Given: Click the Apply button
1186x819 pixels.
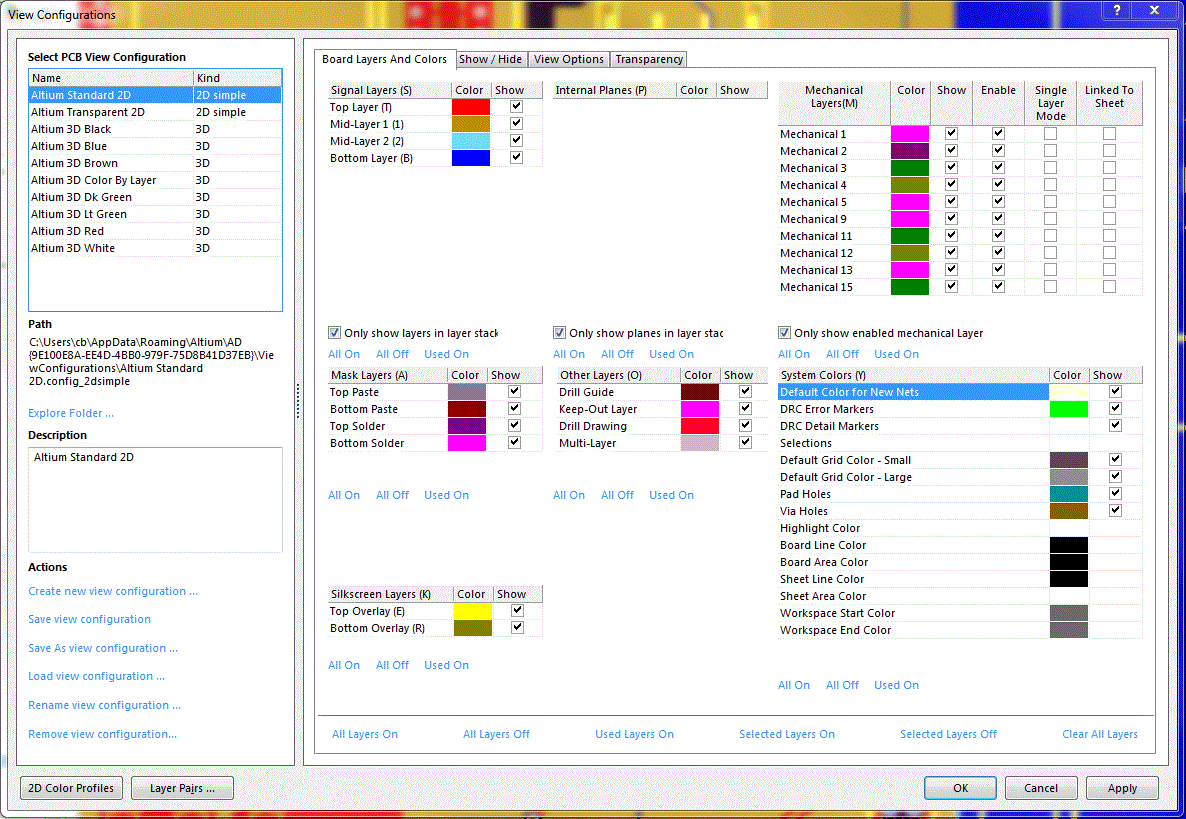Looking at the screenshot, I should pyautogui.click(x=1122, y=788).
